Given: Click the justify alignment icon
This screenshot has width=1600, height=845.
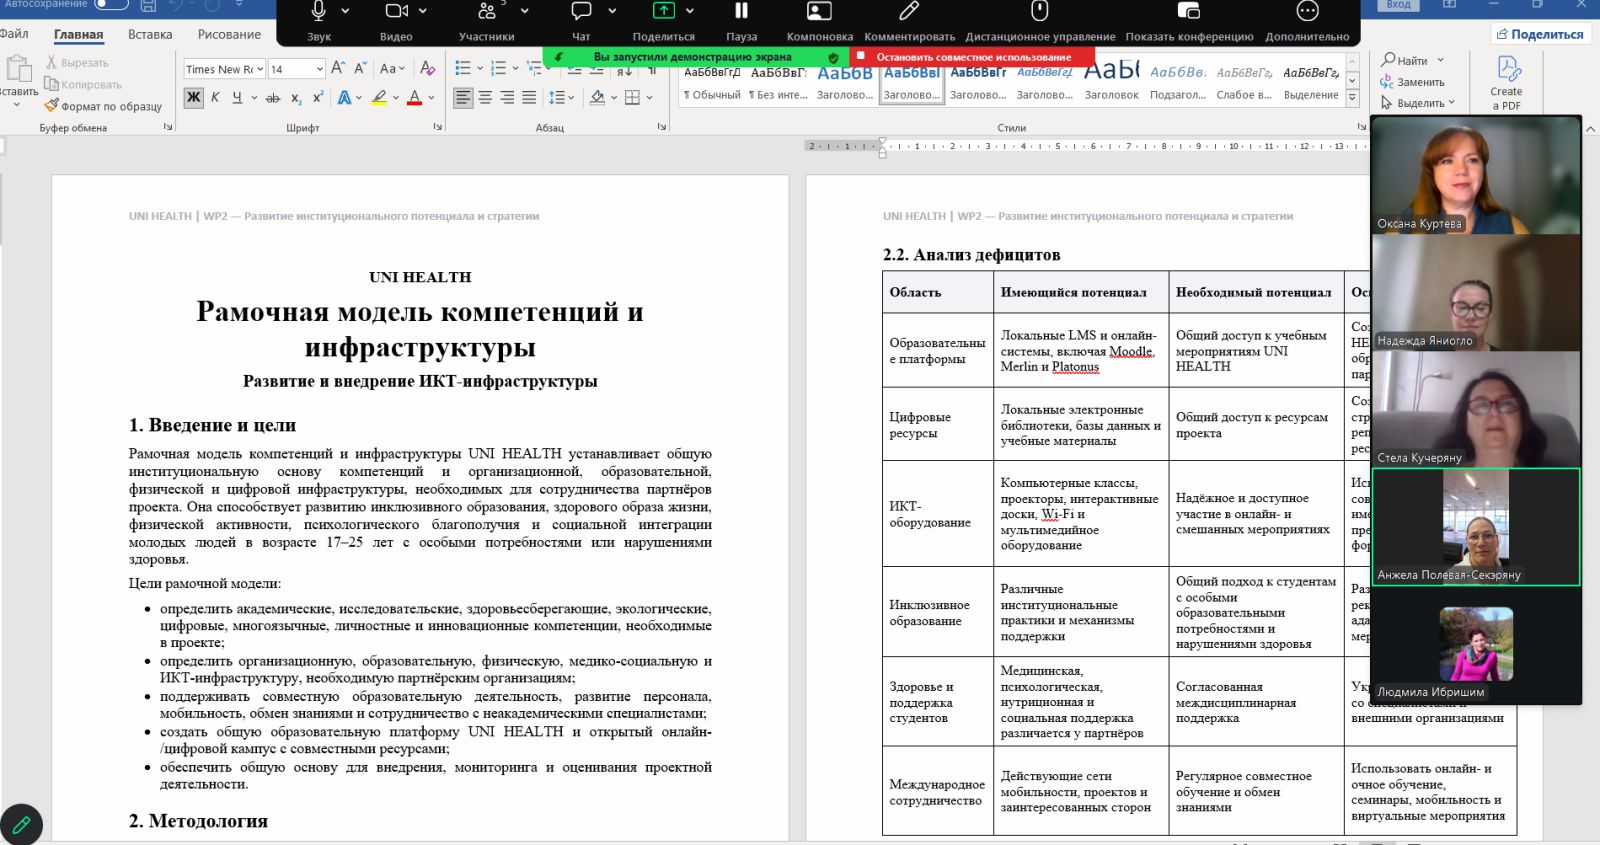Looking at the screenshot, I should [x=529, y=97].
